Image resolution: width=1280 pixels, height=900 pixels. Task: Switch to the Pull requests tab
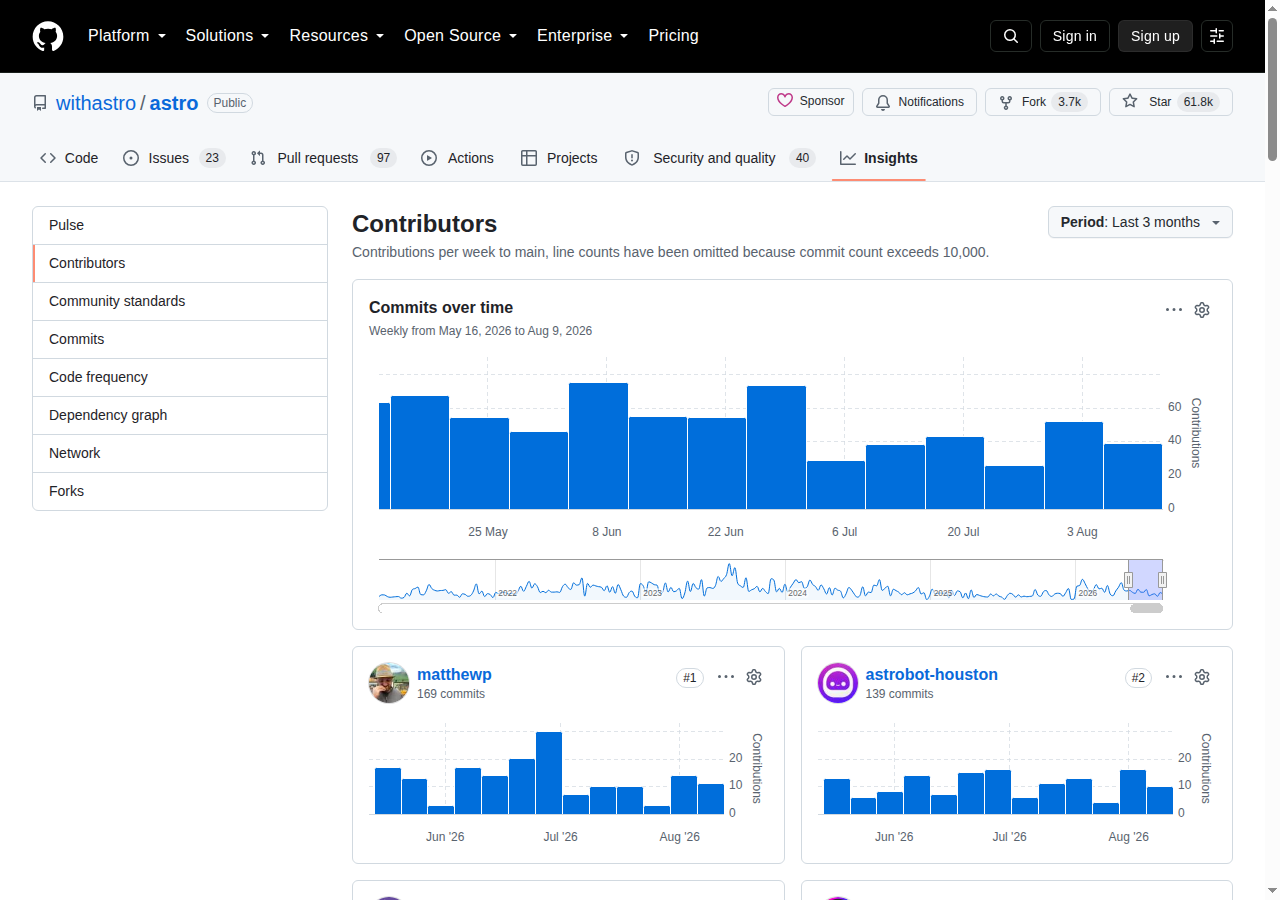[x=323, y=158]
